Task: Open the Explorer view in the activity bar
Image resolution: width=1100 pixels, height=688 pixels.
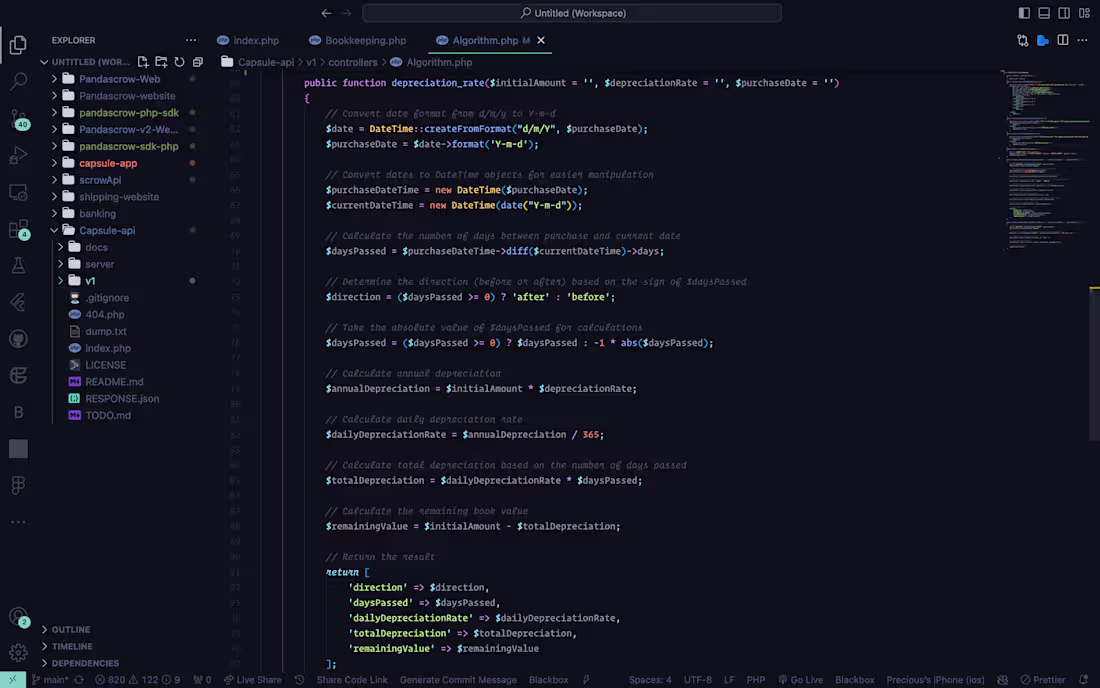Action: pos(18,45)
